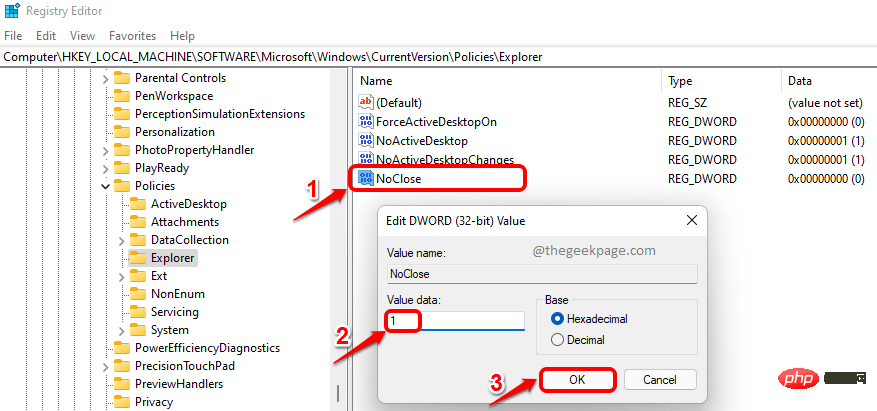Click the DataCollection folder icon
The width and height of the screenshot is (877, 411).
[138, 240]
